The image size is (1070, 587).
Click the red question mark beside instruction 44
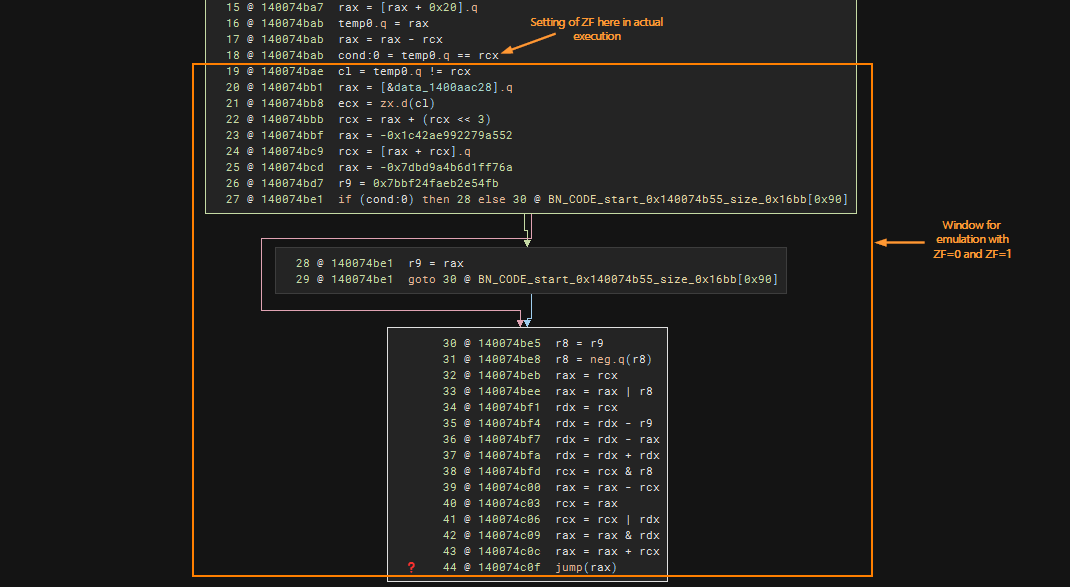(x=411, y=568)
